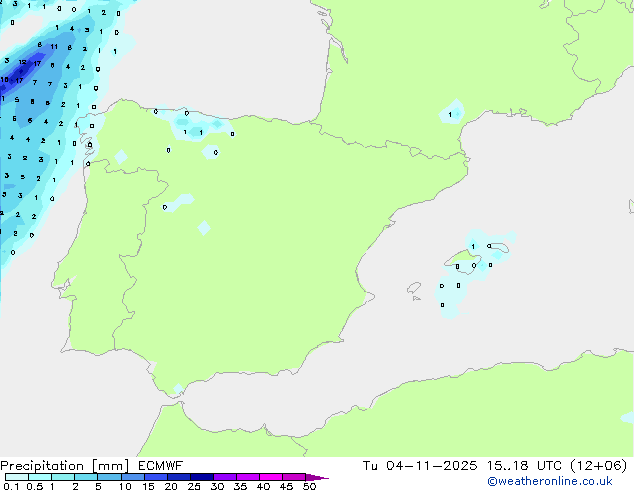
Task: Select the 2–5 mm legend color box
Action: point(86,477)
